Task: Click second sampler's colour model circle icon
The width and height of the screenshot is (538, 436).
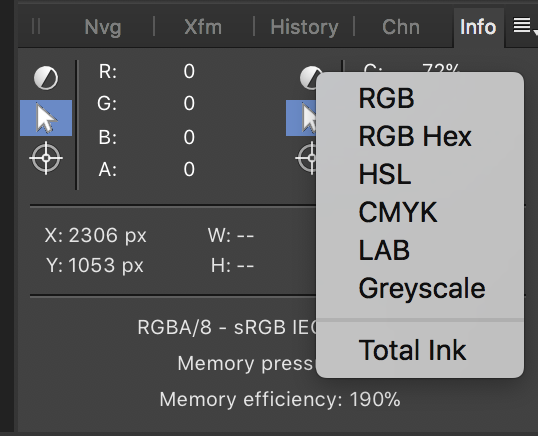Action: 308,78
